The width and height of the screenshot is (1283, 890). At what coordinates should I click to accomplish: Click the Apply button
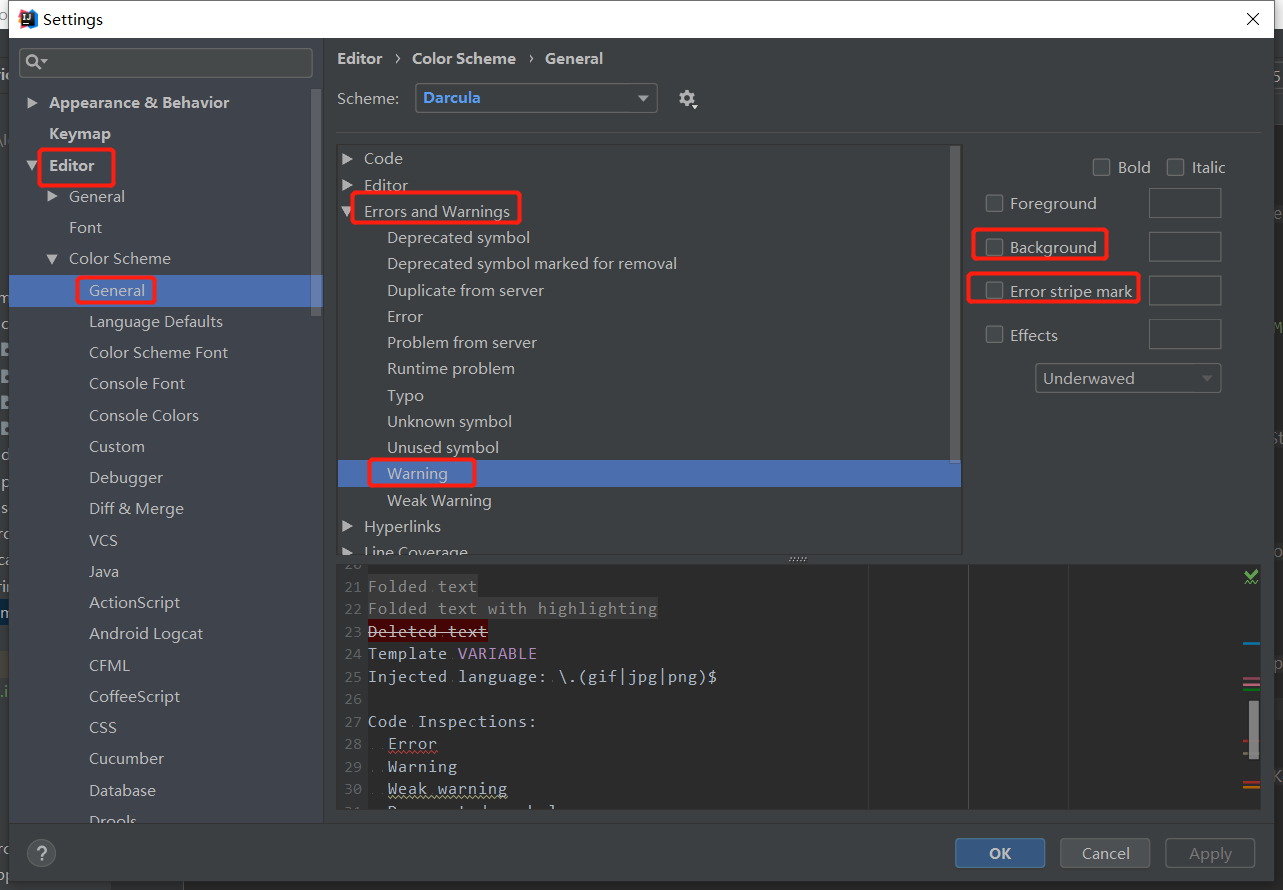1209,853
